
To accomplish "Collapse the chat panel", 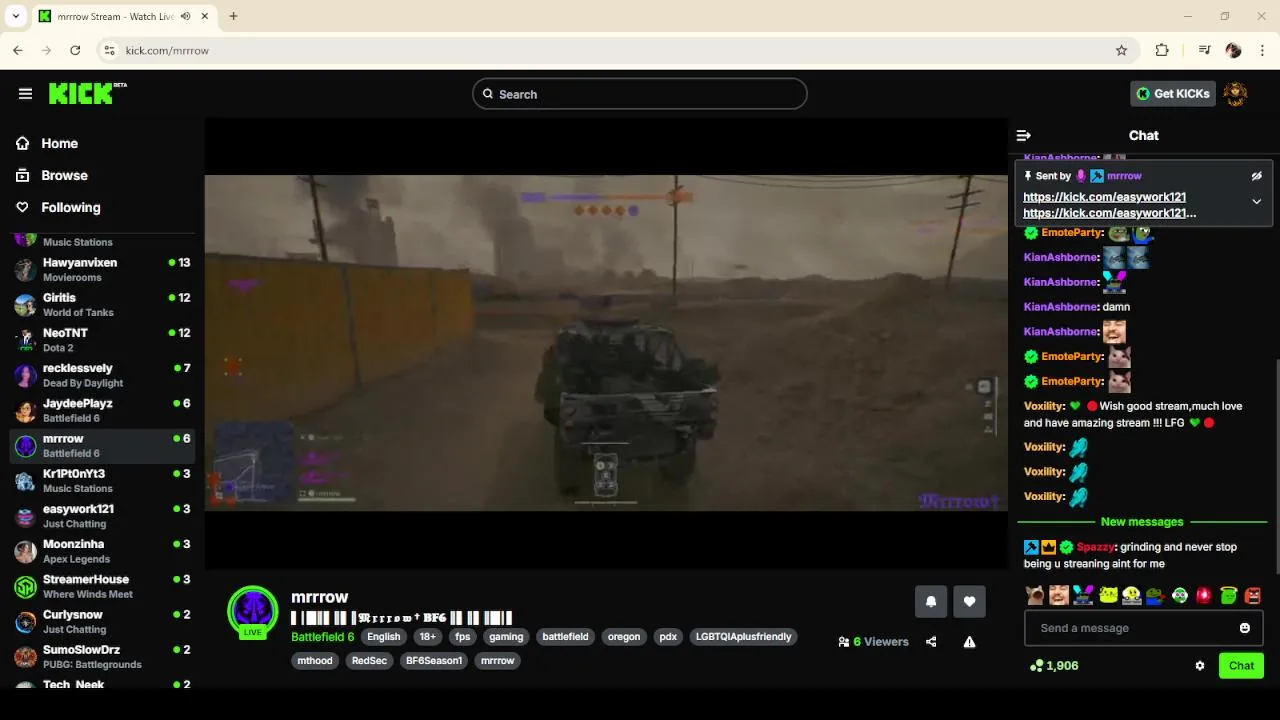I will 1023,135.
